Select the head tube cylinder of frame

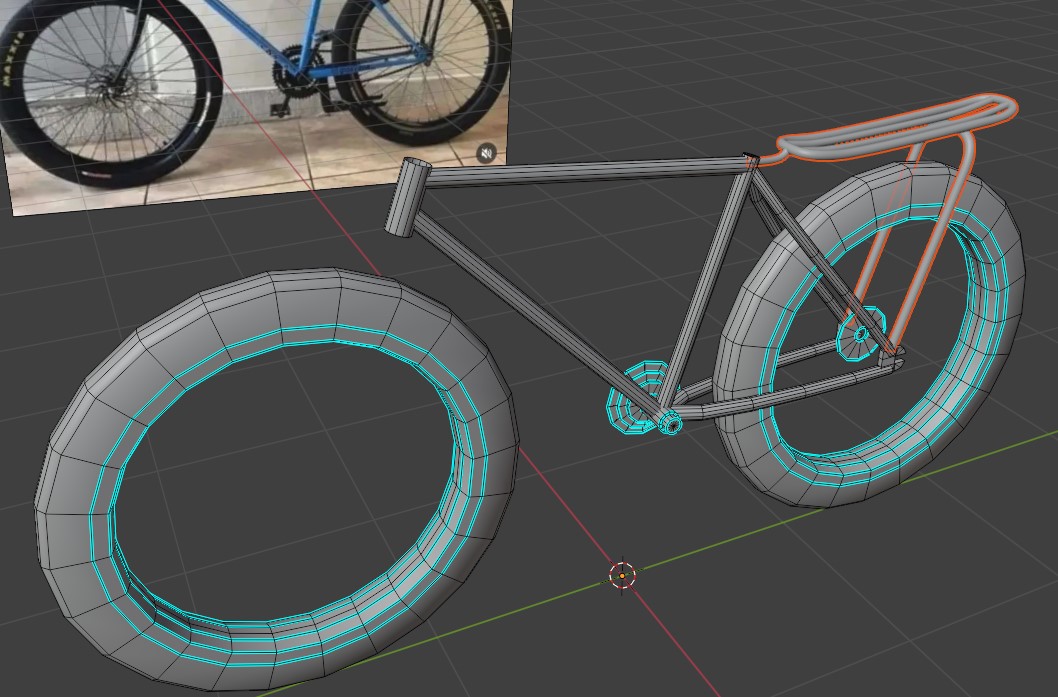(x=408, y=198)
